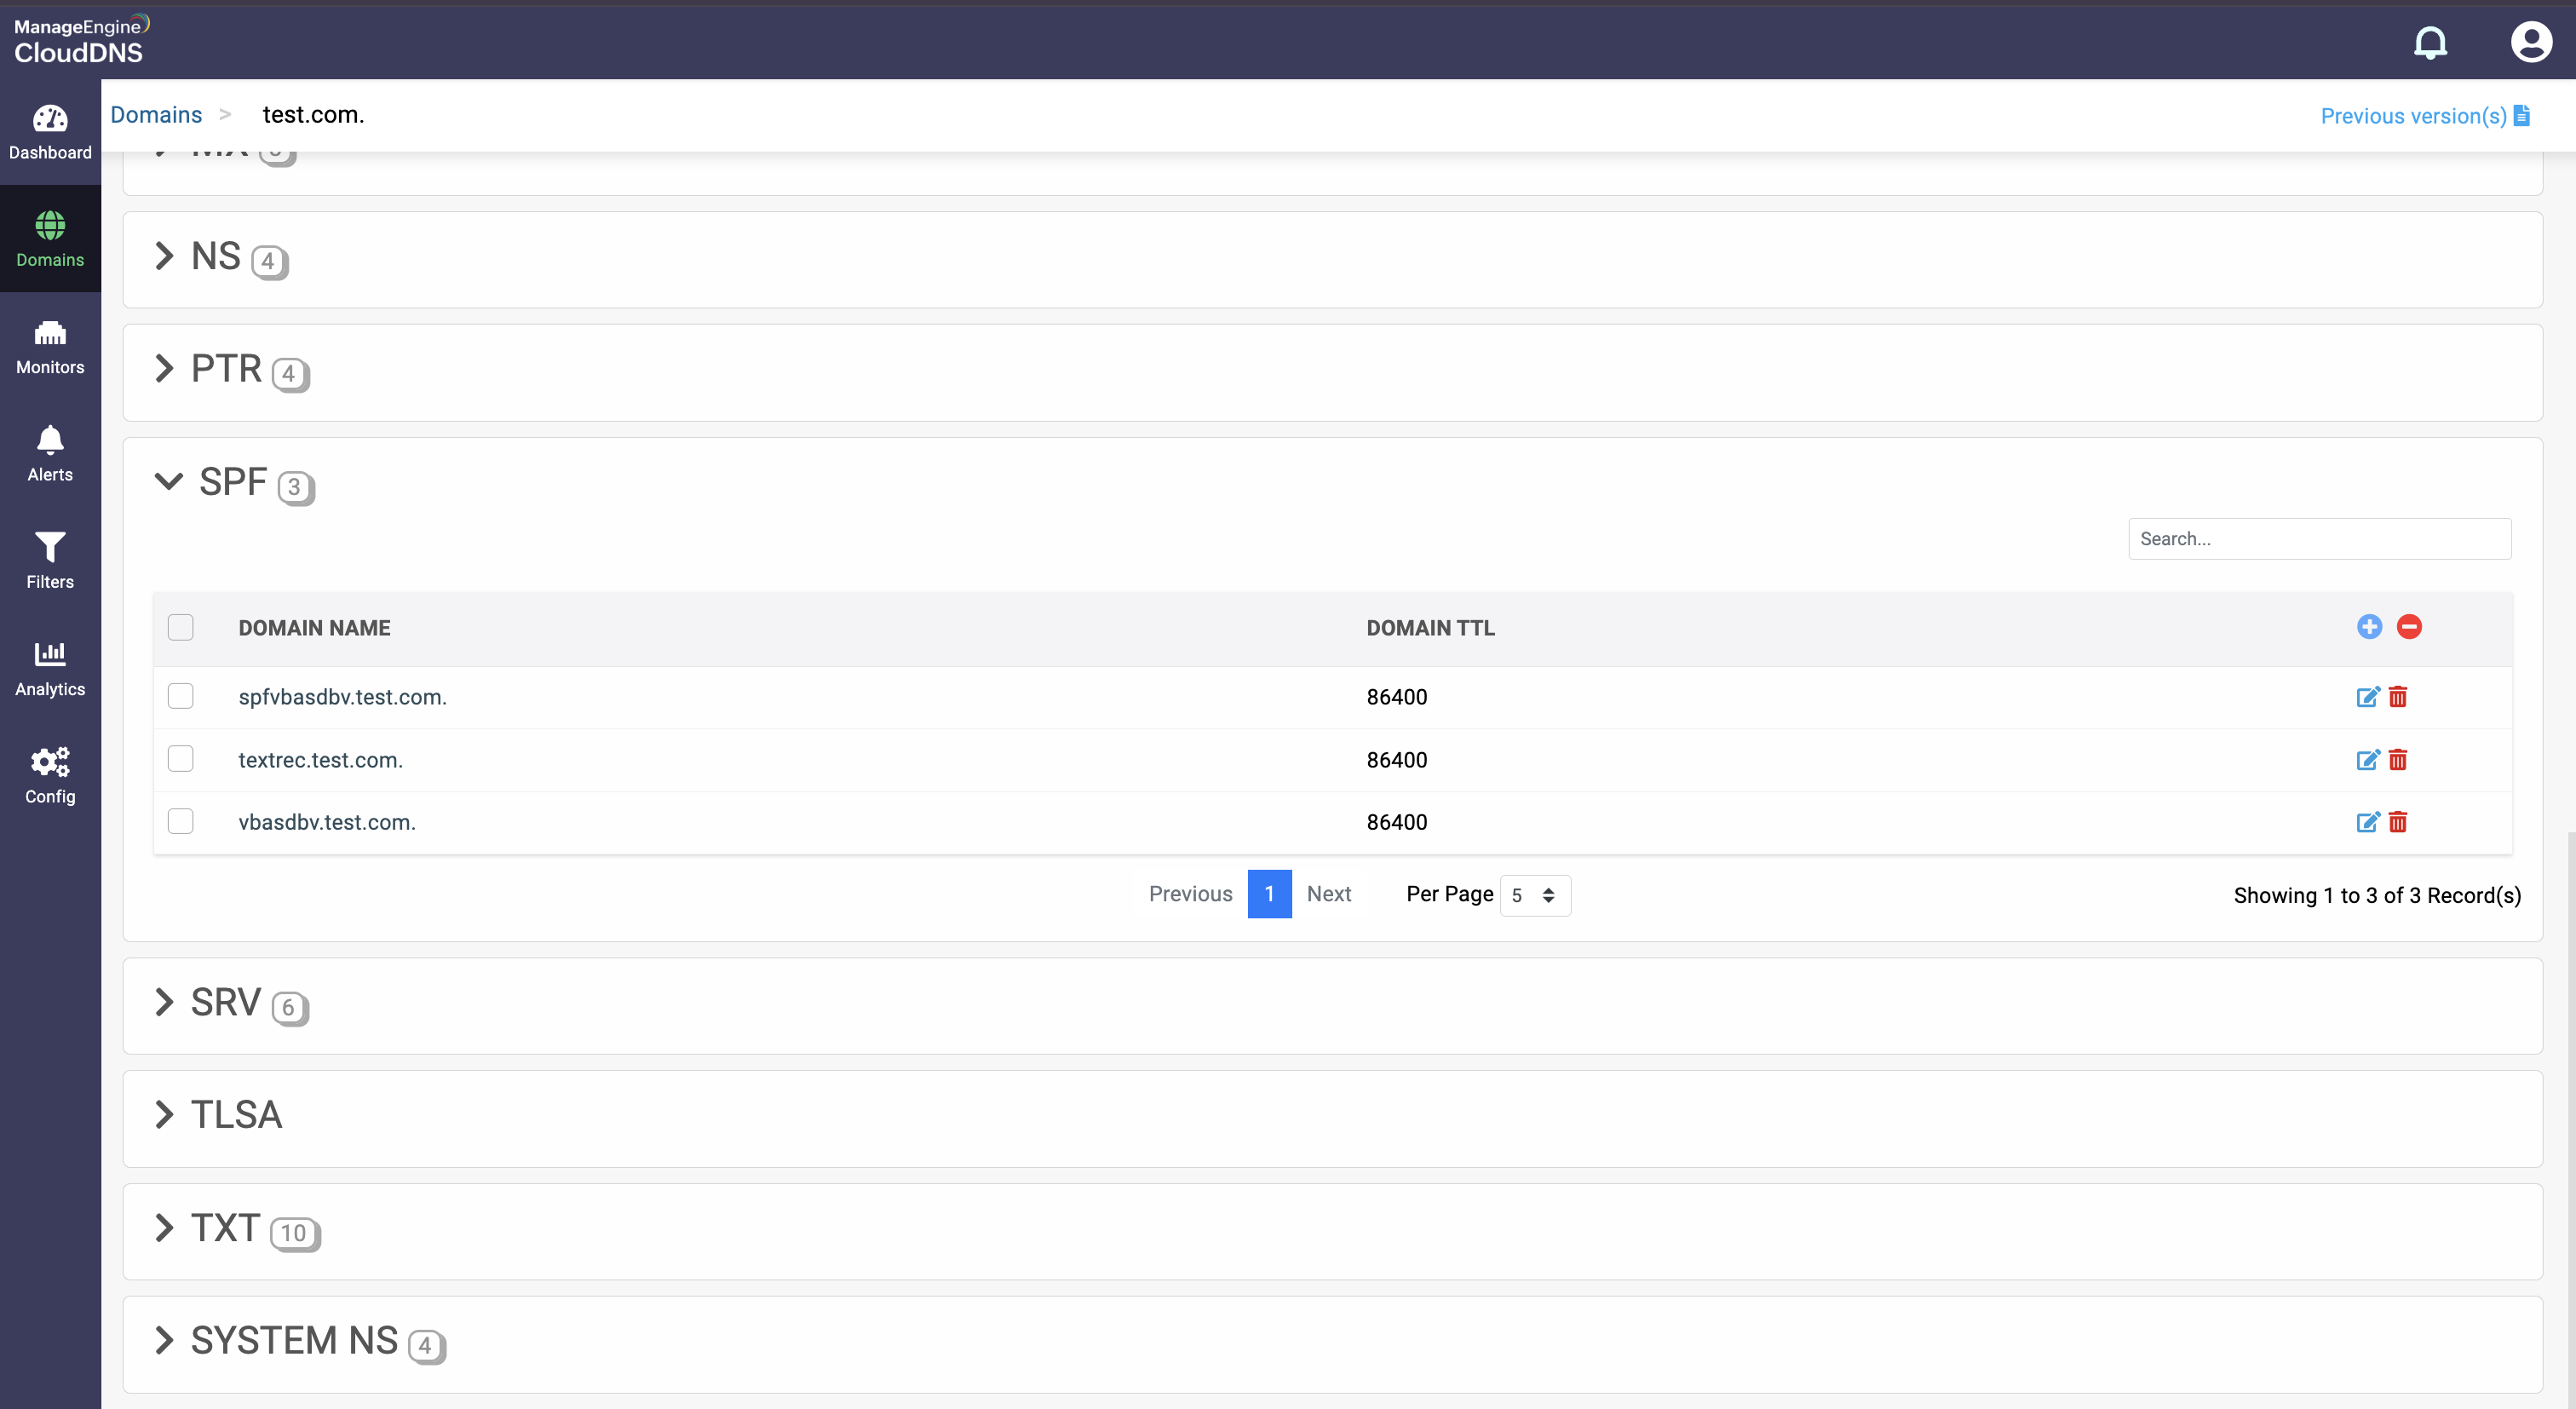Expand the TXT records section
This screenshot has height=1409, width=2576.
(165, 1228)
